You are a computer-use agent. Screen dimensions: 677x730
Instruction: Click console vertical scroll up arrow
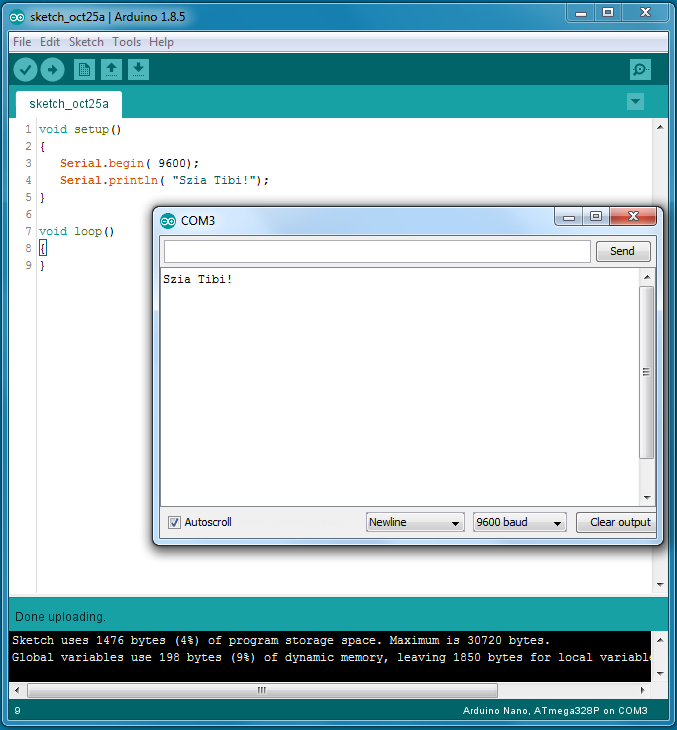(x=660, y=640)
